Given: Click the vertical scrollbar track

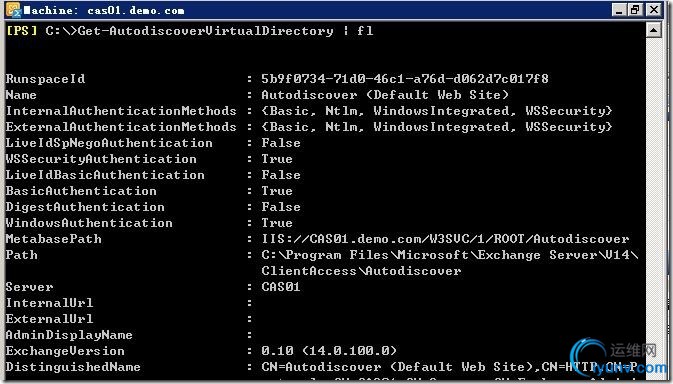Looking at the screenshot, I should point(654,206).
